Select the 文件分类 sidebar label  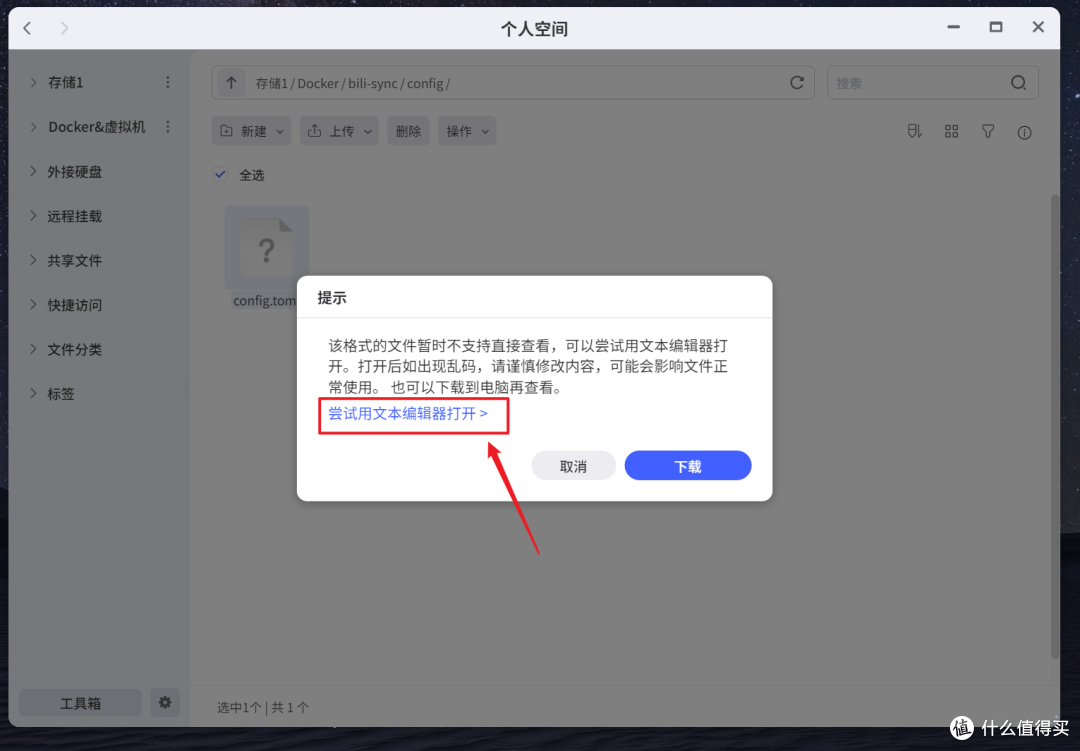(x=74, y=349)
